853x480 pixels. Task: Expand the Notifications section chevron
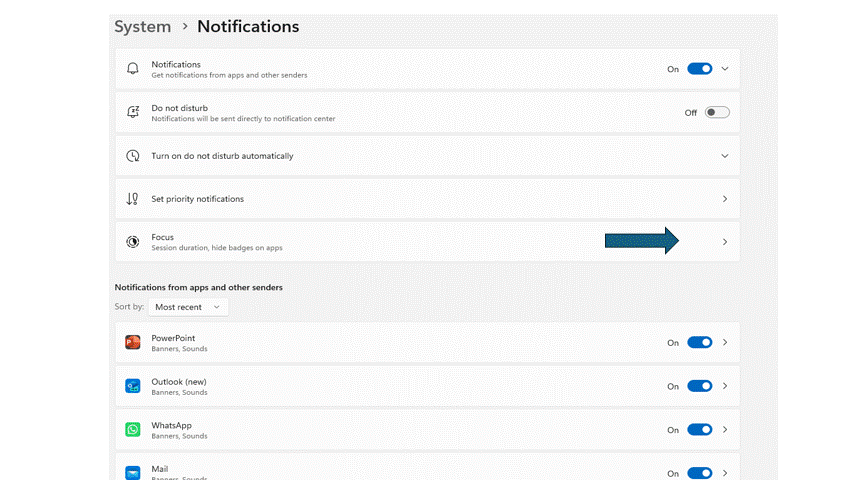[x=725, y=69]
